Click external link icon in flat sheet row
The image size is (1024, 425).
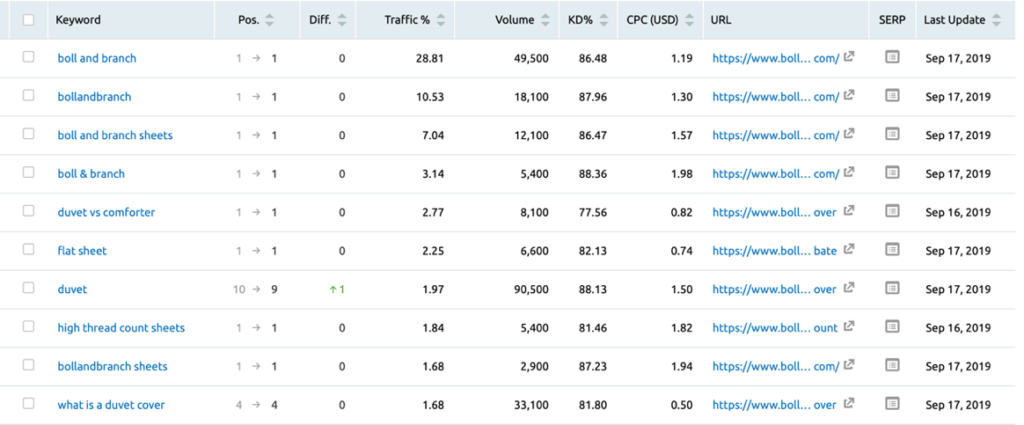849,249
